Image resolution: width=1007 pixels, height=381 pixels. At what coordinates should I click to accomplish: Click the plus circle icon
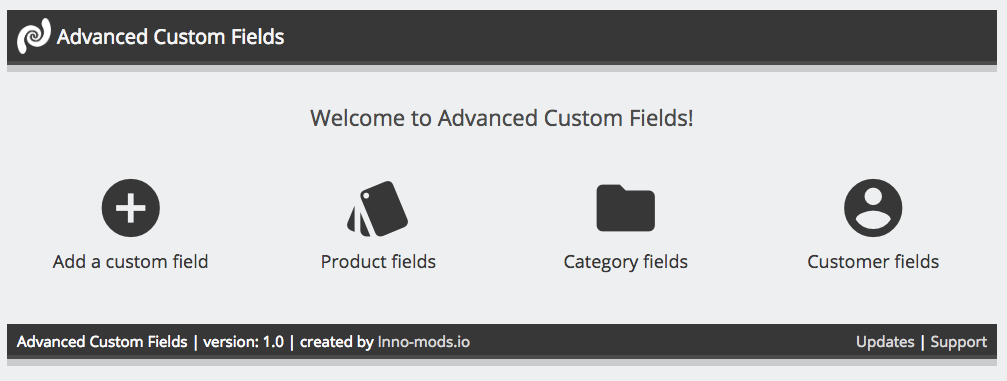click(x=130, y=208)
